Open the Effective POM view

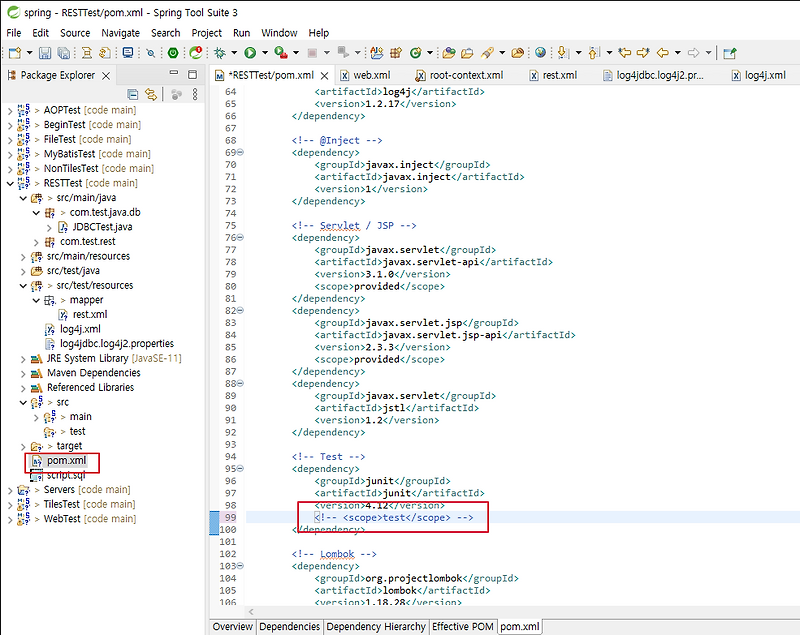(462, 626)
